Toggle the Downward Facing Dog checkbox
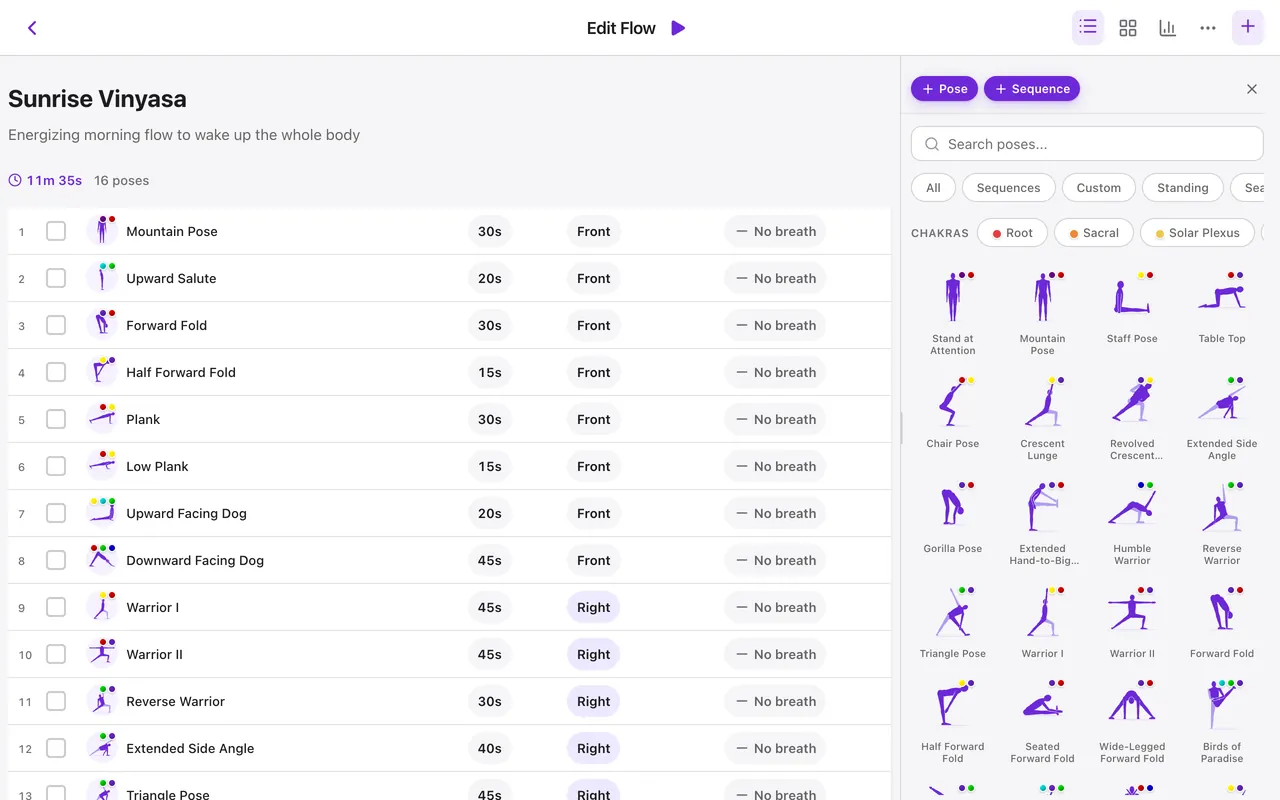 [x=56, y=560]
